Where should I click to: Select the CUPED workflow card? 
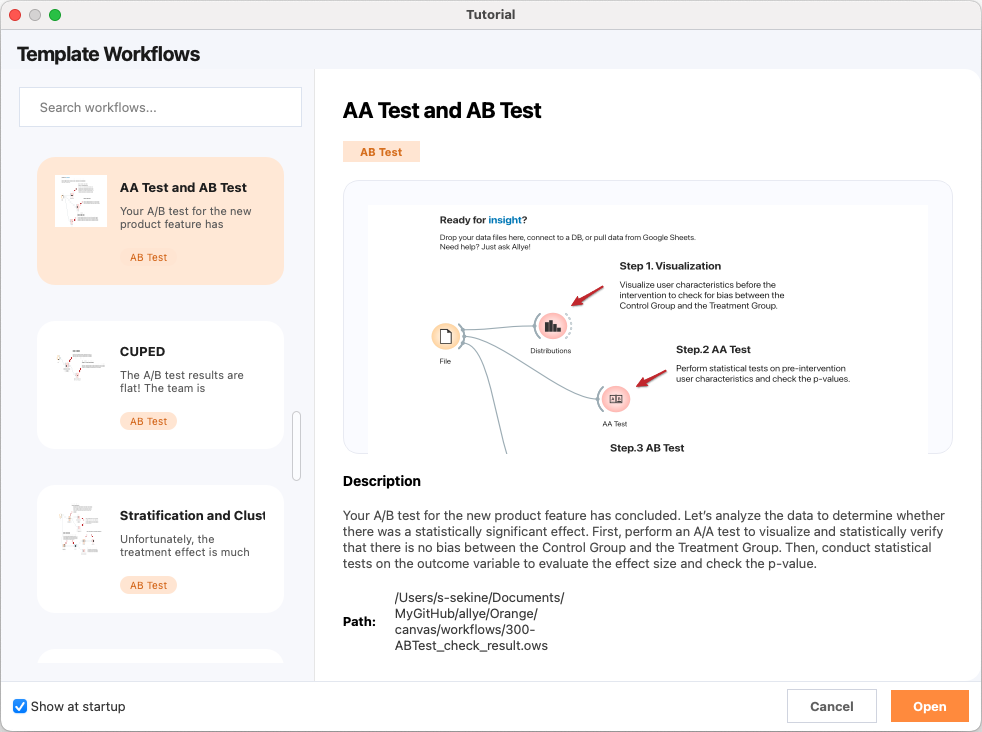tap(160, 385)
